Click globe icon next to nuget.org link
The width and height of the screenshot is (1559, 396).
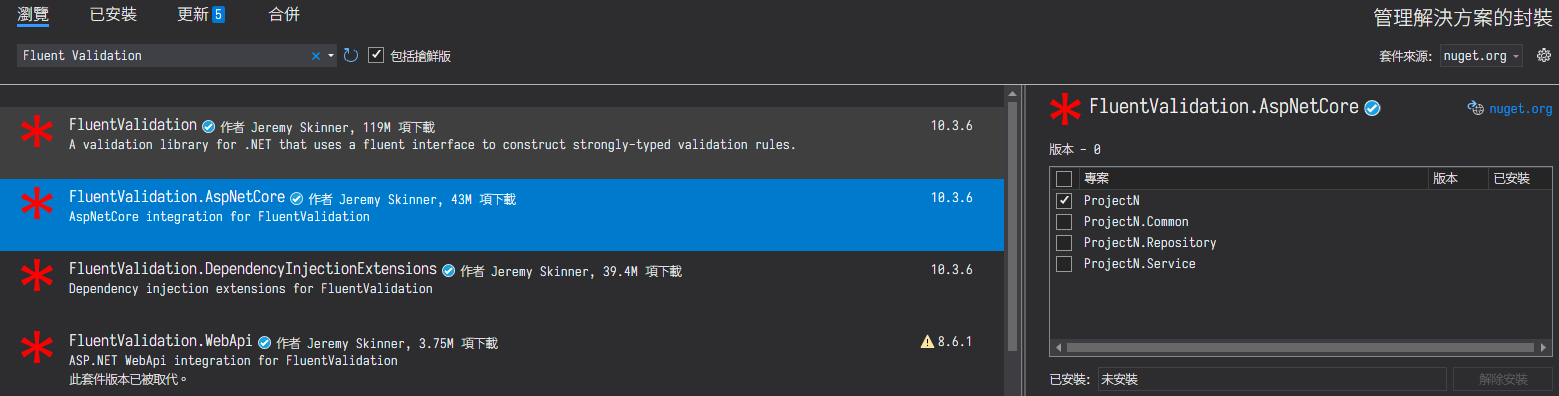click(x=1475, y=109)
